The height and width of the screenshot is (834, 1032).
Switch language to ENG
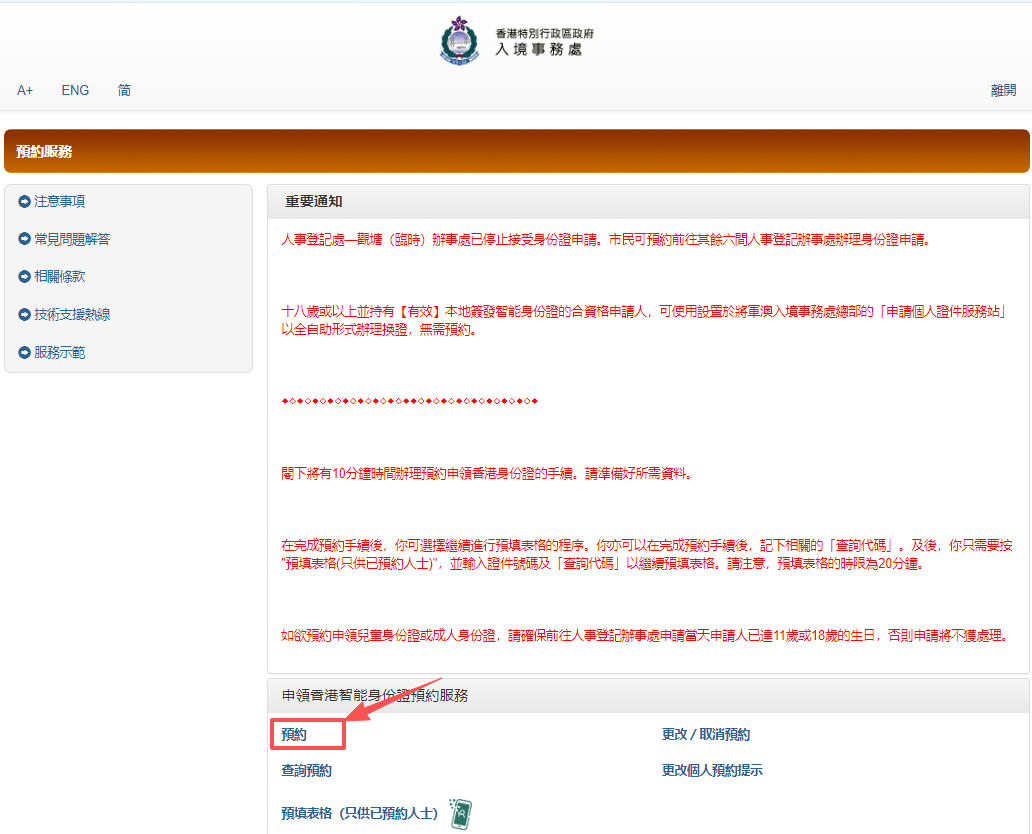click(x=75, y=90)
